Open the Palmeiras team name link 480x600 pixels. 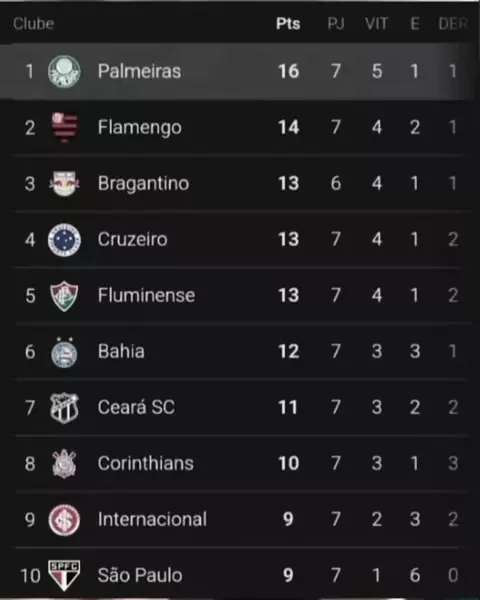pyautogui.click(x=139, y=71)
